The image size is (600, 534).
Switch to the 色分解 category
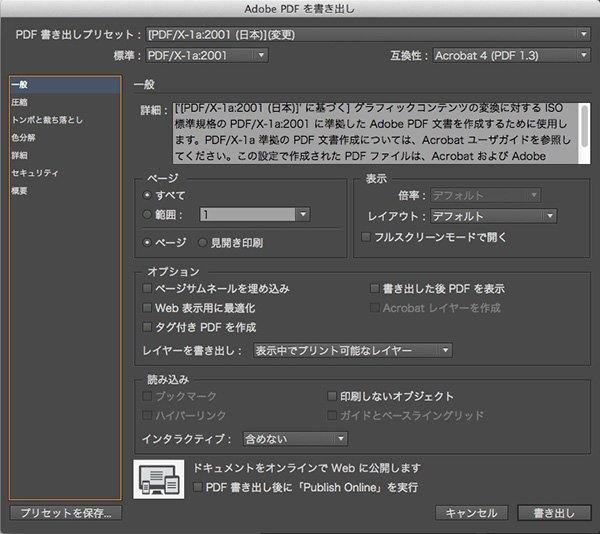pyautogui.click(x=65, y=137)
